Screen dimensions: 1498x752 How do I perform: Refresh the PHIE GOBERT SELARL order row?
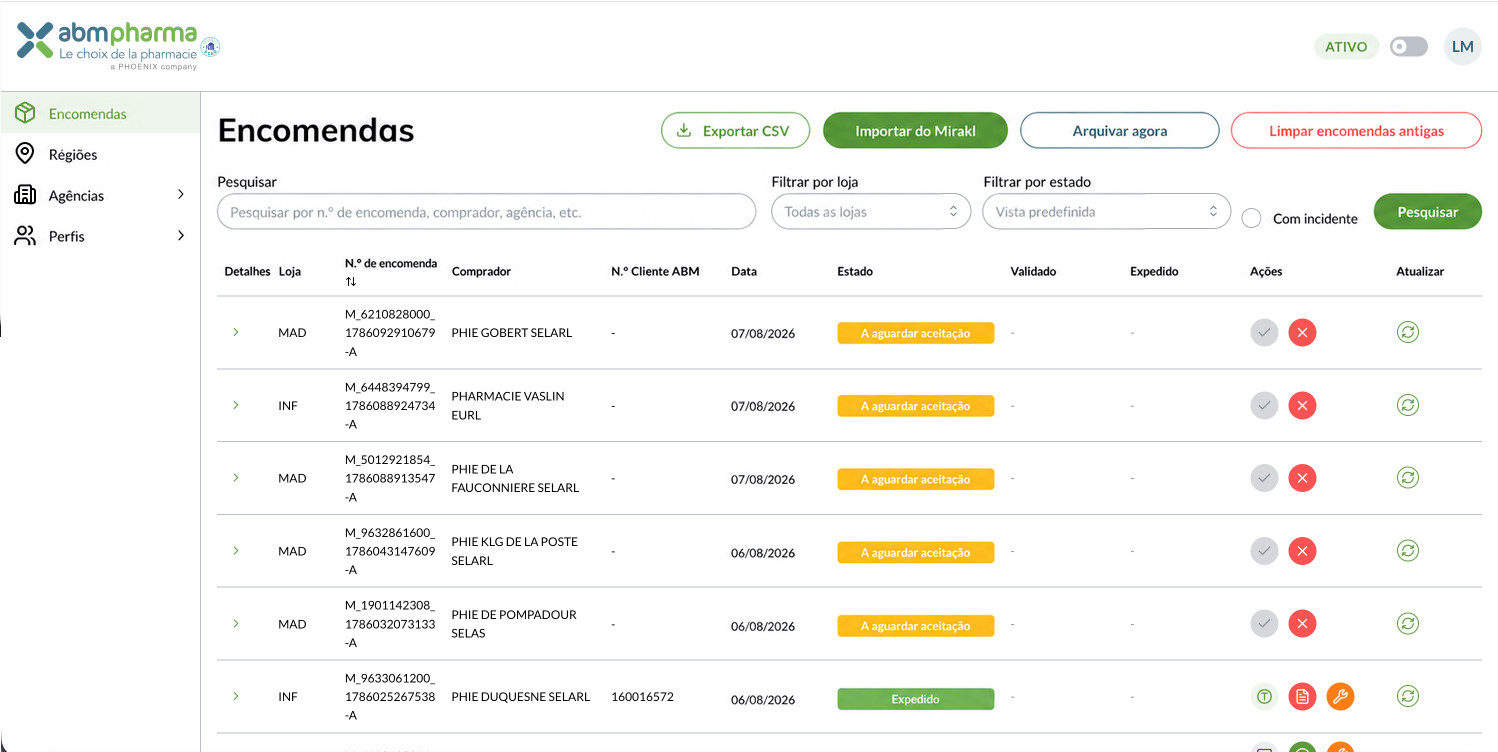(1408, 333)
